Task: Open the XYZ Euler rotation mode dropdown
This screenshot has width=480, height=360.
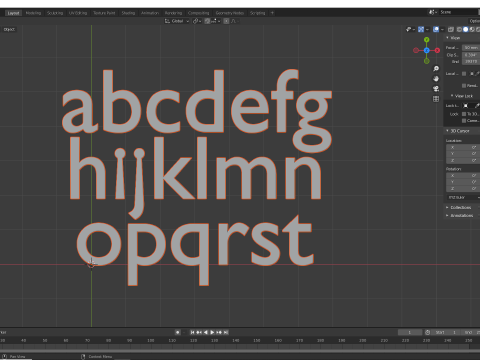Action: click(x=463, y=198)
